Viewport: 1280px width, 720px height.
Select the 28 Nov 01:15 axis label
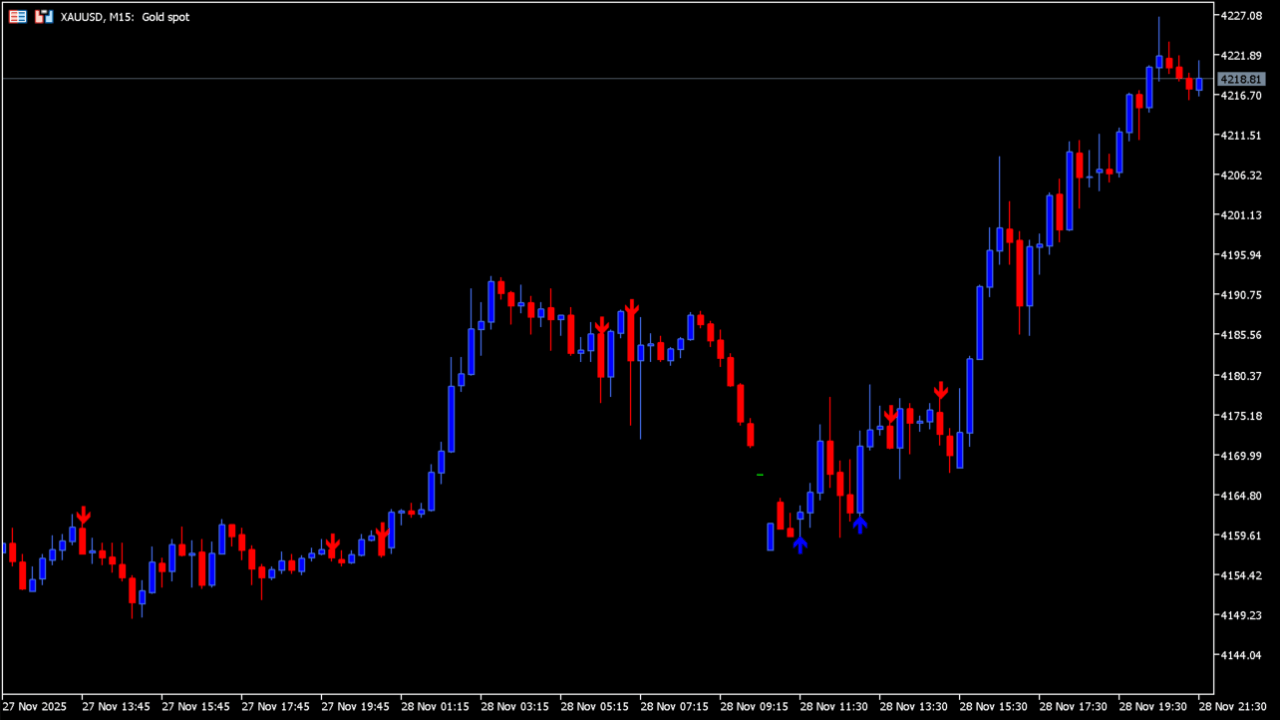(435, 706)
